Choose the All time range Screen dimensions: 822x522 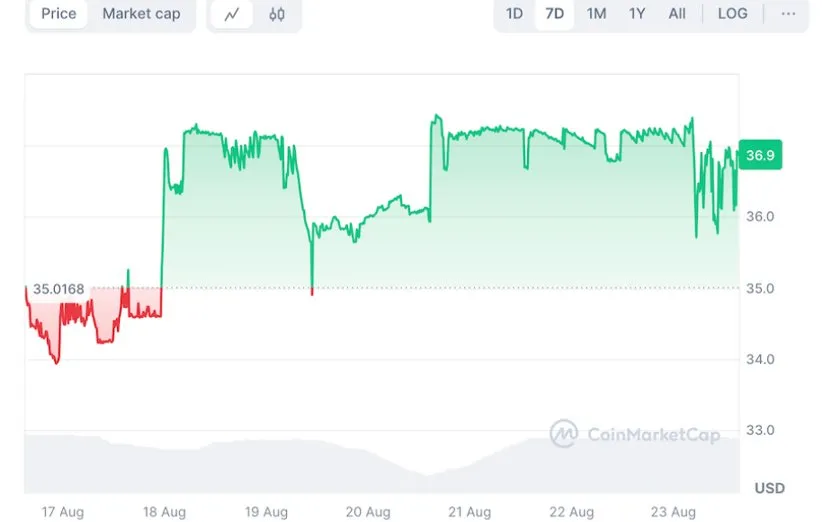[677, 14]
